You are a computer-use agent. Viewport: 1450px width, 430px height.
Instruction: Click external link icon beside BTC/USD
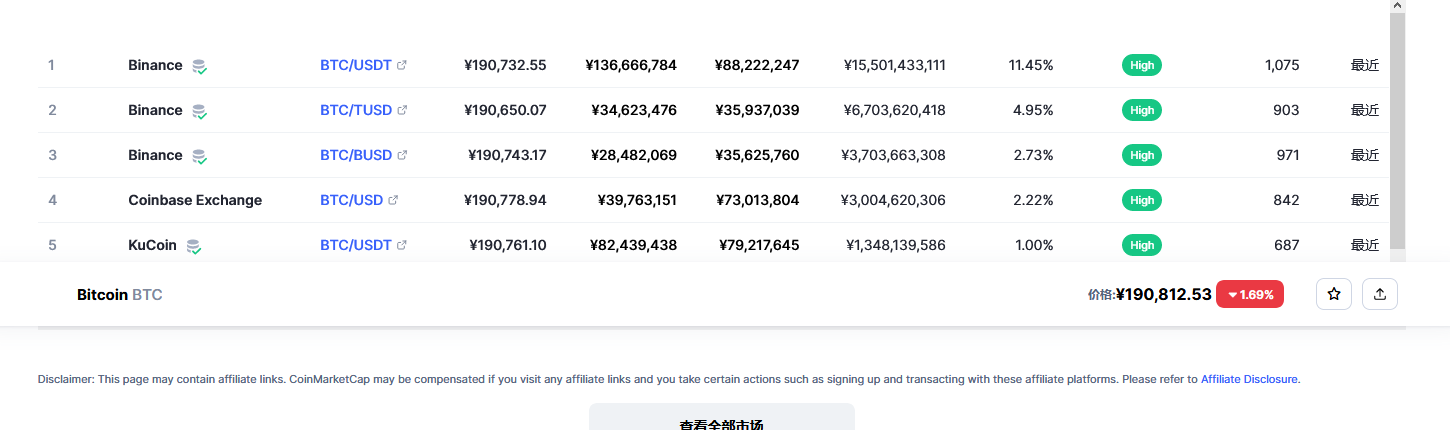tap(393, 200)
